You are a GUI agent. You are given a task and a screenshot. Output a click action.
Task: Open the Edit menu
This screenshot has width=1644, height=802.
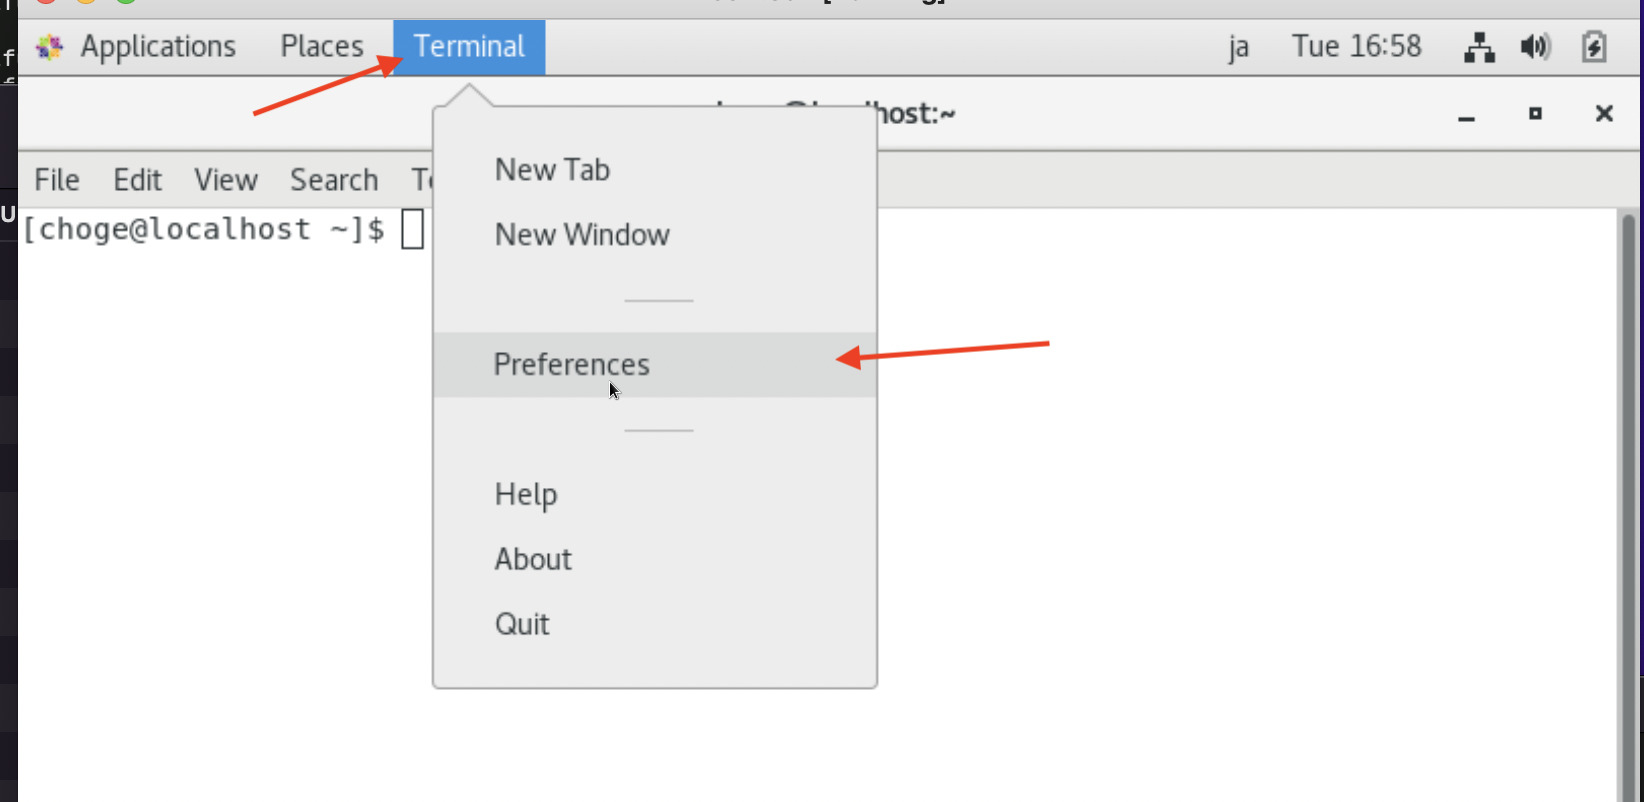point(137,180)
